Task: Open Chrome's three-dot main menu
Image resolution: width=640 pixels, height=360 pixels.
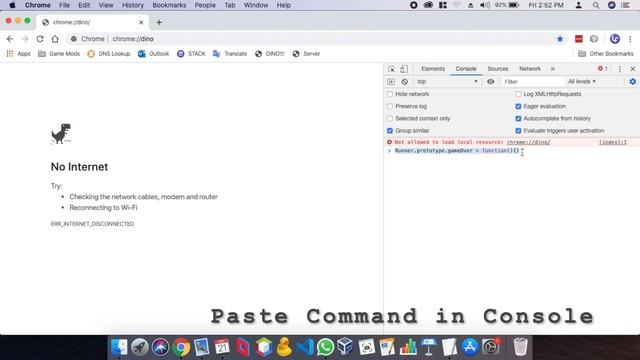Action: [630, 39]
